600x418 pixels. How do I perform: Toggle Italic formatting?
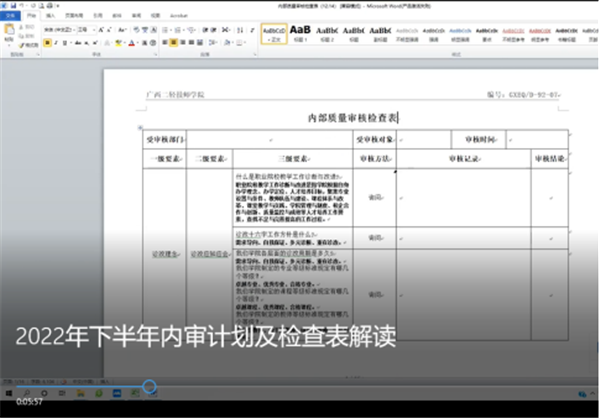click(x=56, y=42)
